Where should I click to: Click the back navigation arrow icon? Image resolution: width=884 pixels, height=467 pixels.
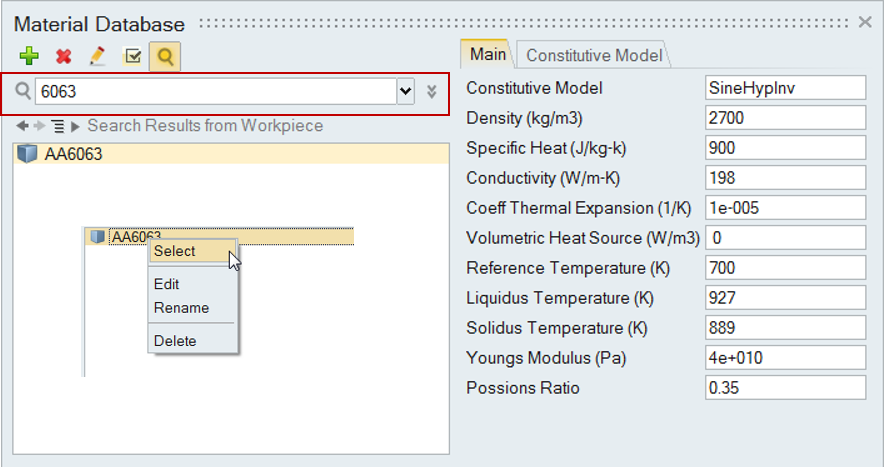point(22,126)
